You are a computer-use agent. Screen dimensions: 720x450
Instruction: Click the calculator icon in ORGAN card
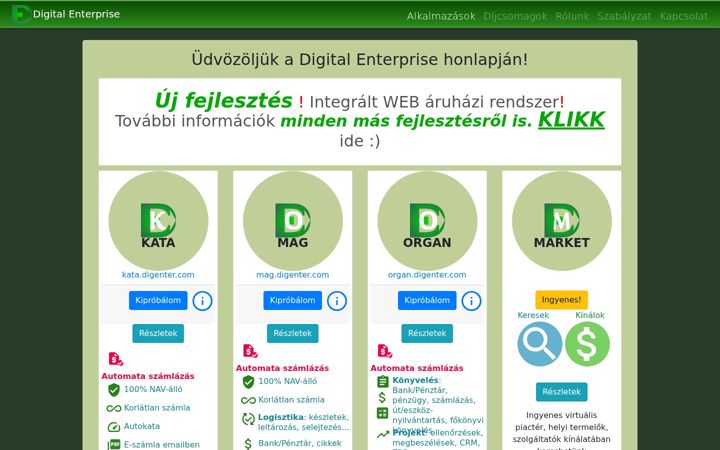tap(382, 413)
